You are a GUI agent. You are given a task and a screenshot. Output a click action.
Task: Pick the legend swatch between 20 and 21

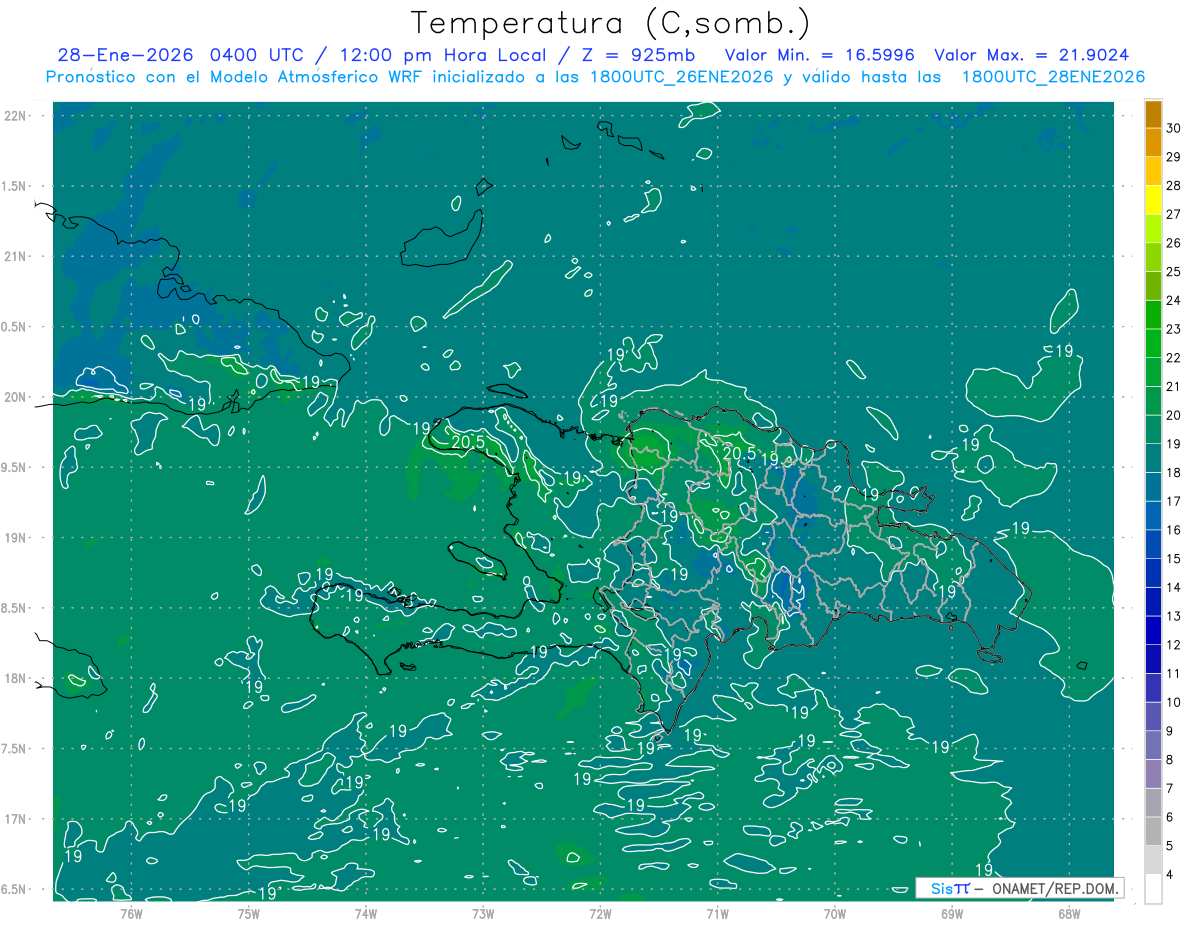(1153, 401)
